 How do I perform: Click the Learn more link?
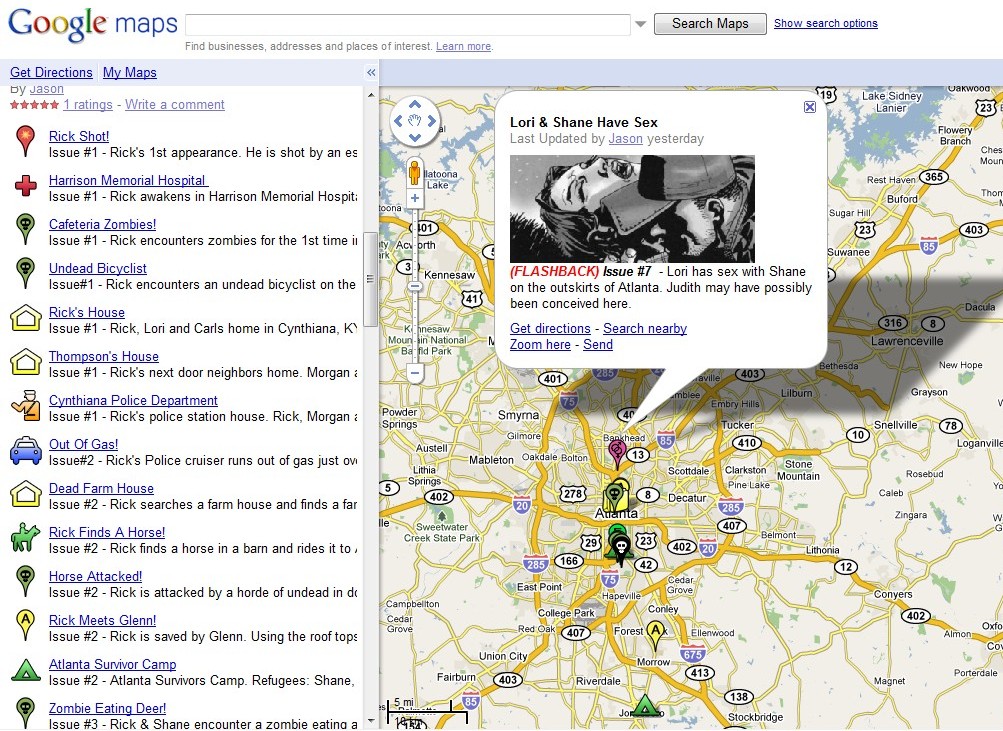point(463,46)
